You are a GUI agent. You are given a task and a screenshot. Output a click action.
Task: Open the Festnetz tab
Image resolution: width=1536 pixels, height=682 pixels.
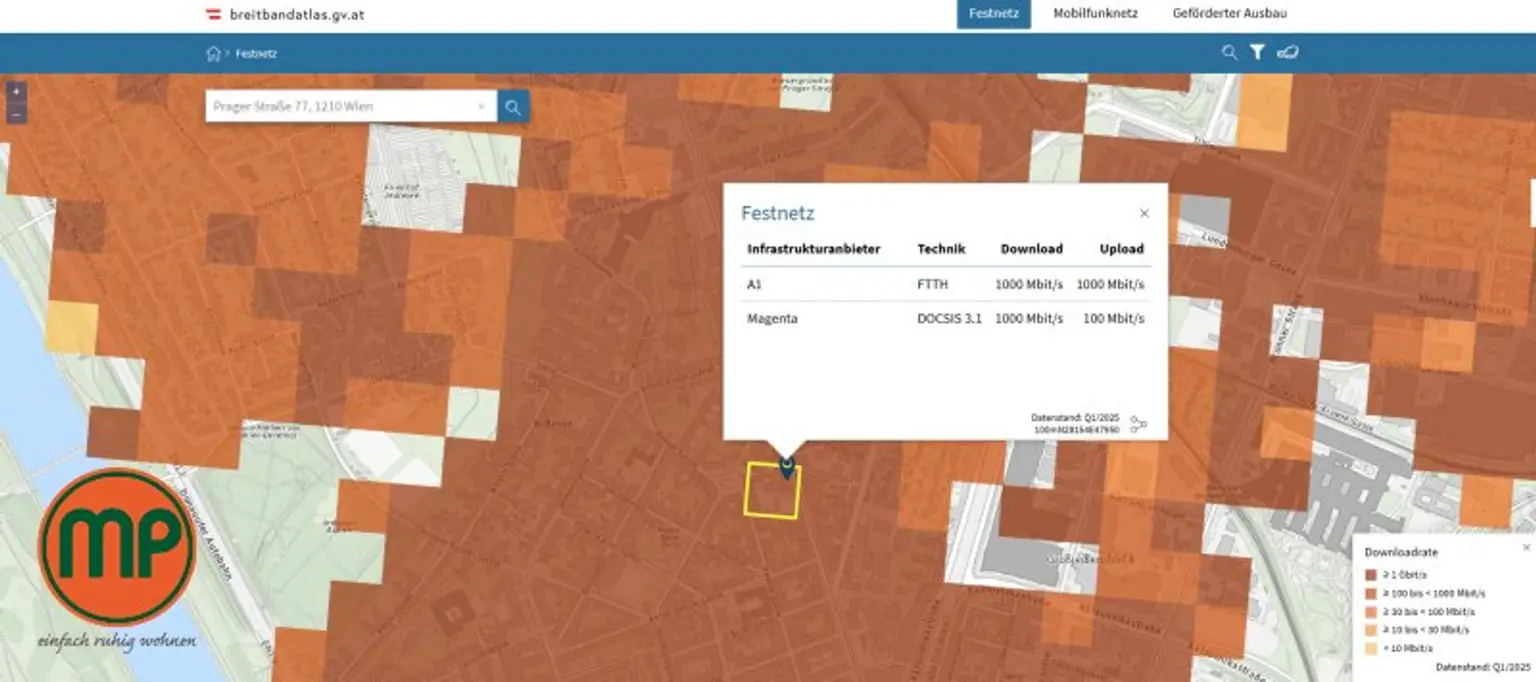(x=993, y=14)
